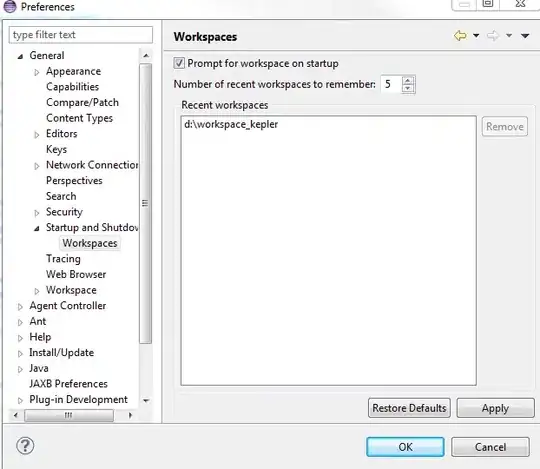The width and height of the screenshot is (540, 469).
Task: Select Content Types in tree
Action: [x=80, y=118]
